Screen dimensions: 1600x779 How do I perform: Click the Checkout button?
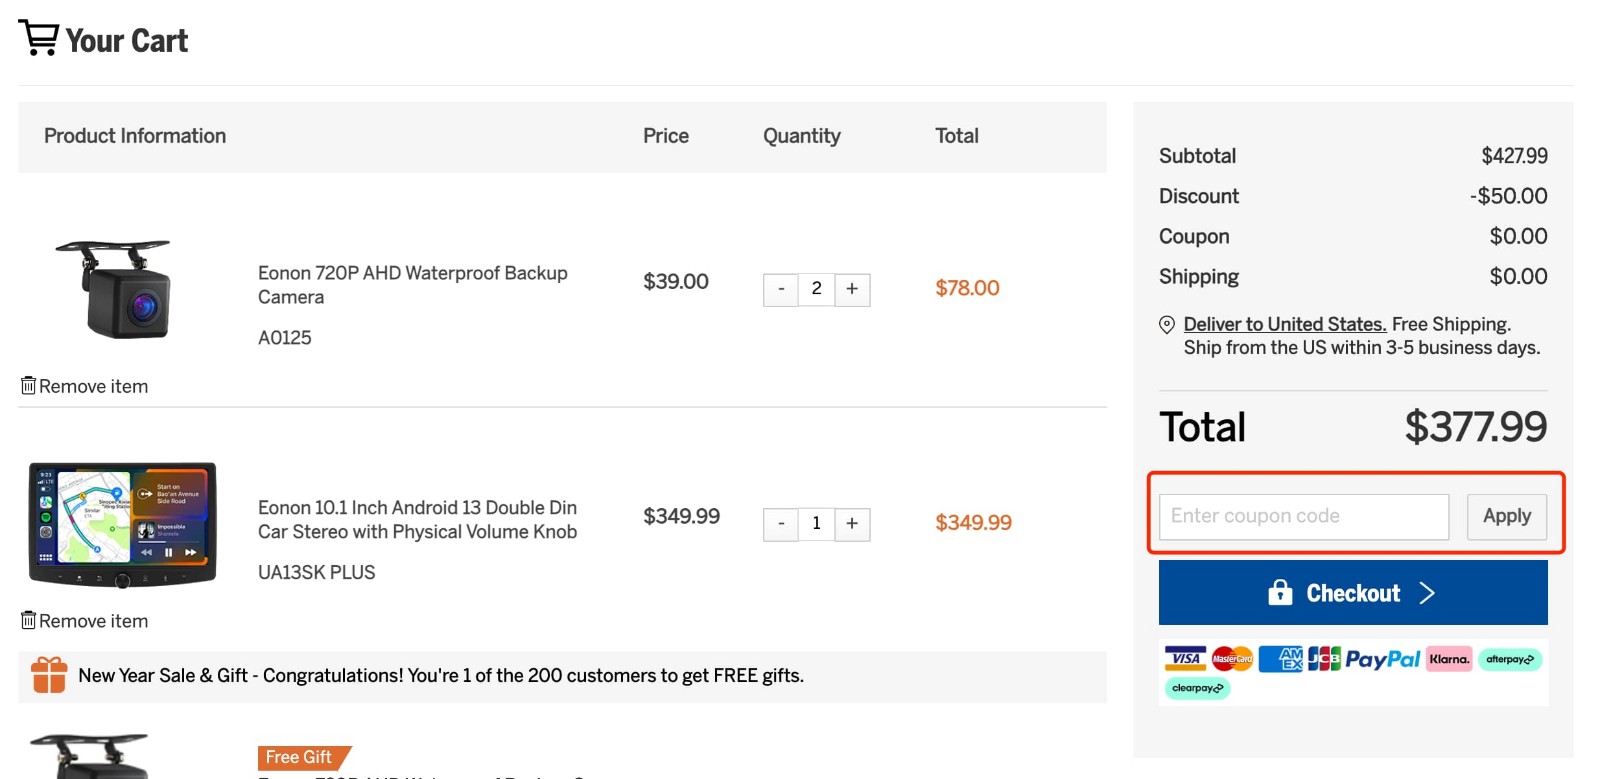1352,592
